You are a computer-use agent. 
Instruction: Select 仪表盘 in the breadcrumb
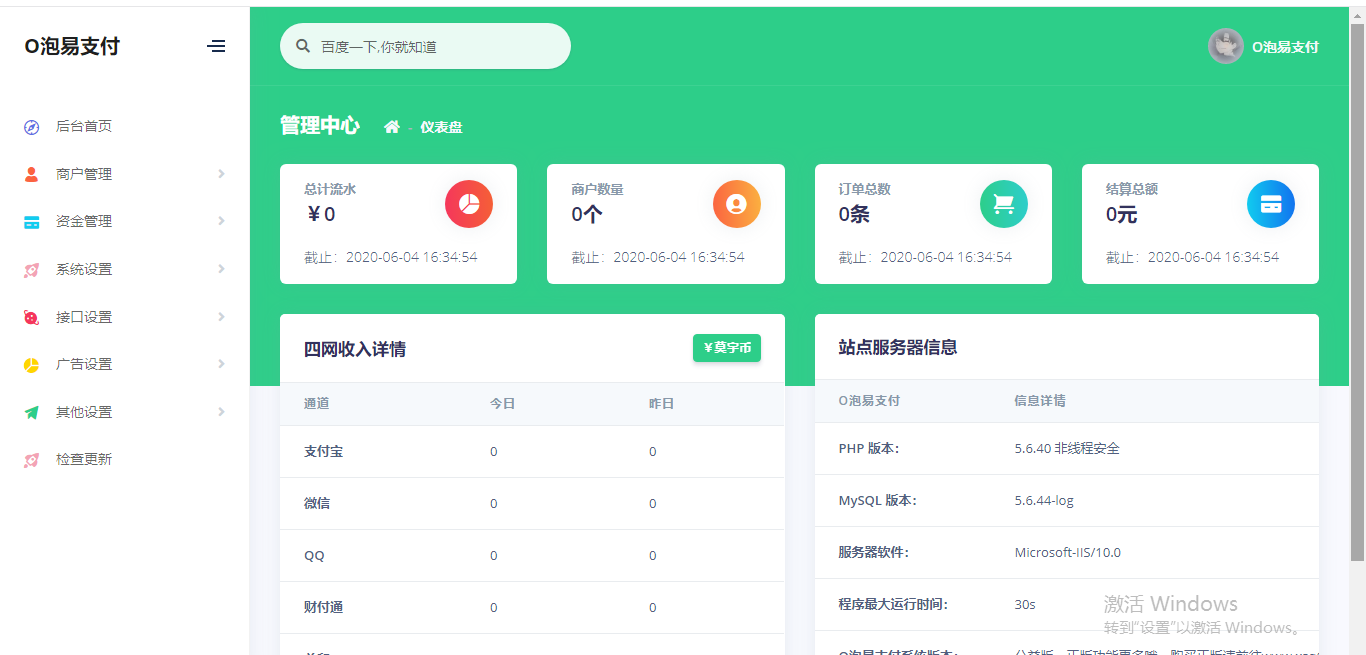coord(442,127)
